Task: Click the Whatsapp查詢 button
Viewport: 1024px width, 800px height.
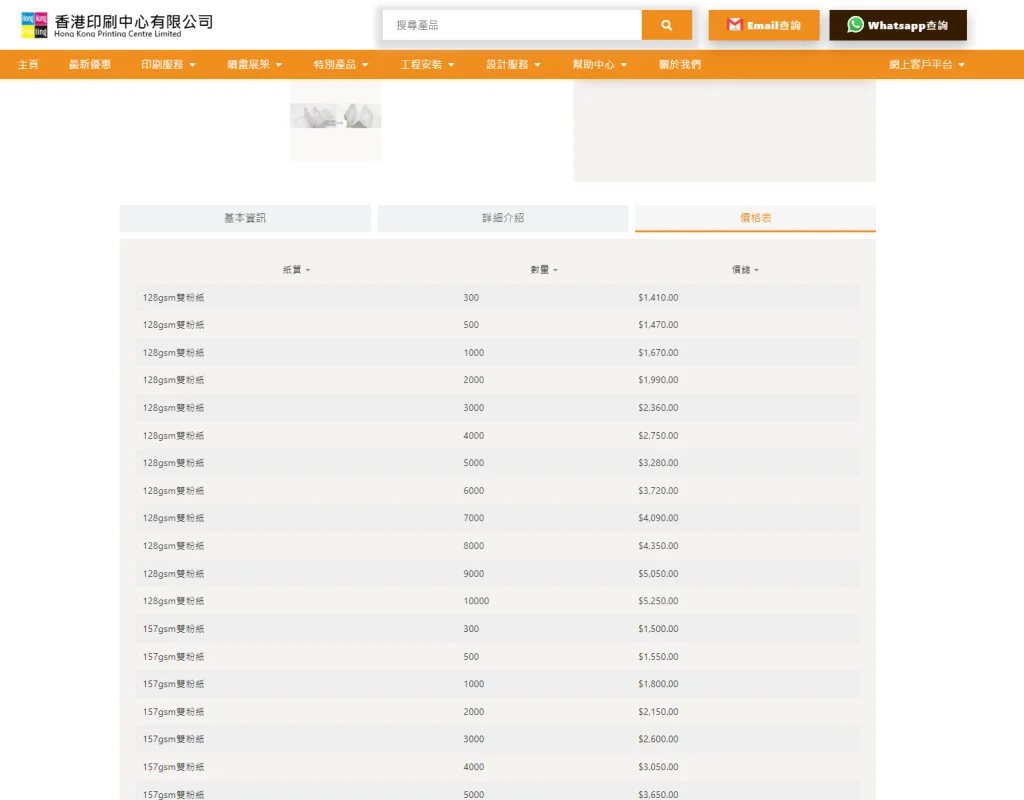Action: click(897, 25)
